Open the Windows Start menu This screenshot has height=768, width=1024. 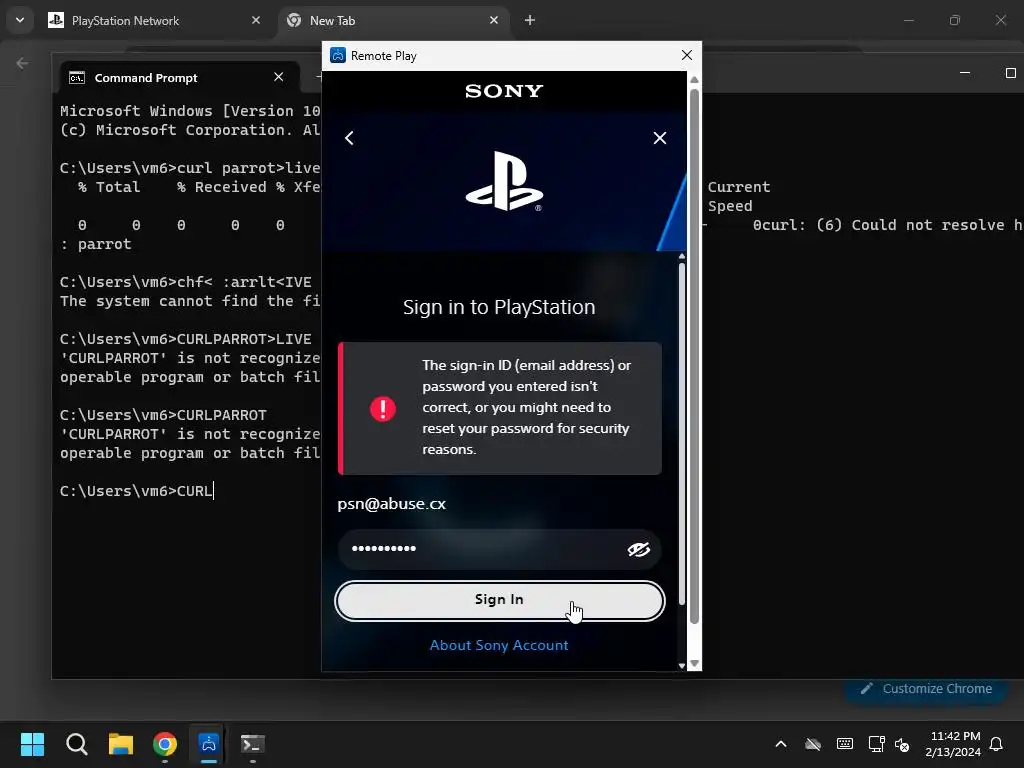pos(32,744)
